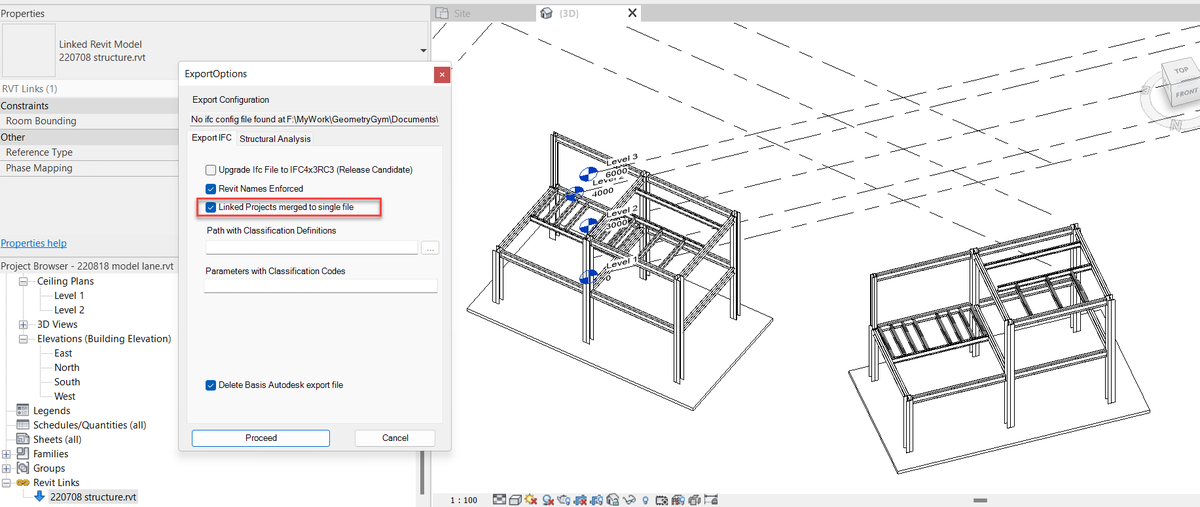Expand the Groups node
The image size is (1200, 507).
7,468
